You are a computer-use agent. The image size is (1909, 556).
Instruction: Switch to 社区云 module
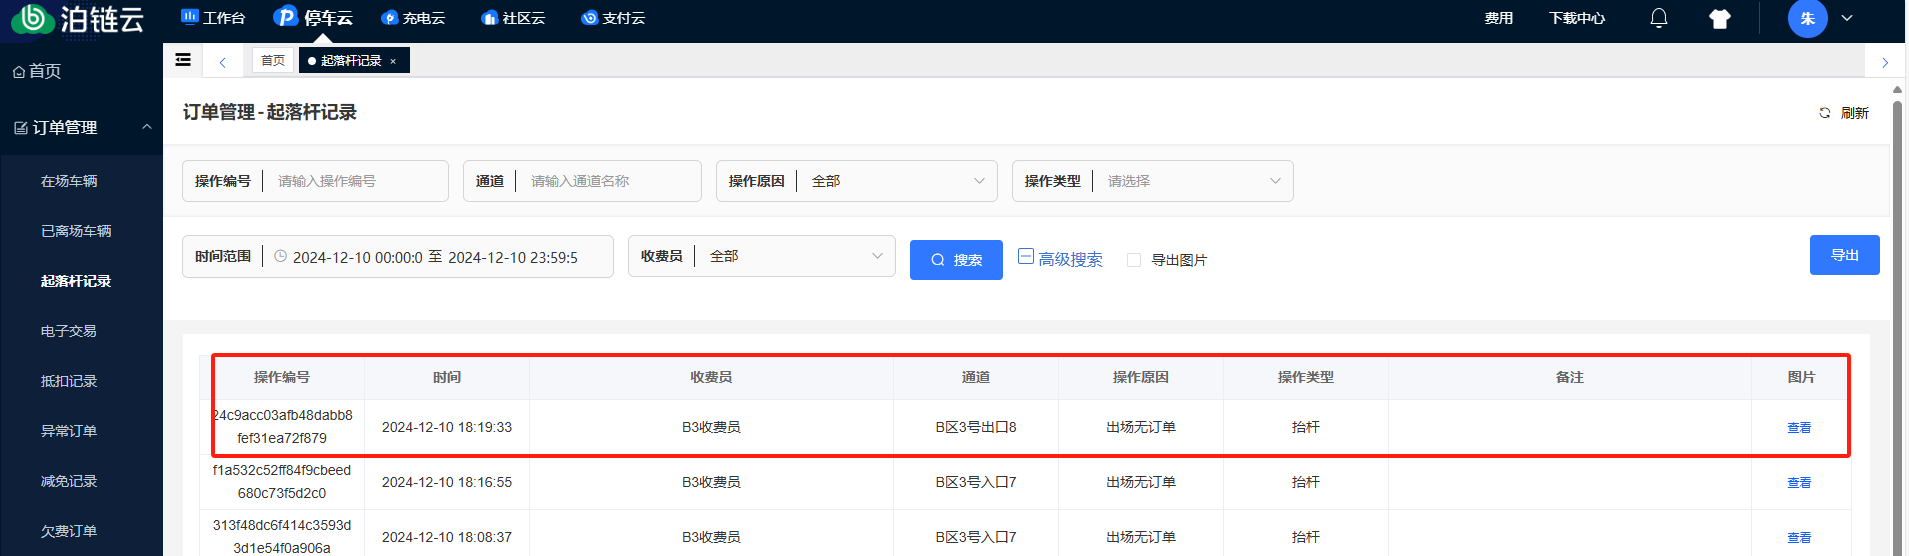(x=513, y=18)
